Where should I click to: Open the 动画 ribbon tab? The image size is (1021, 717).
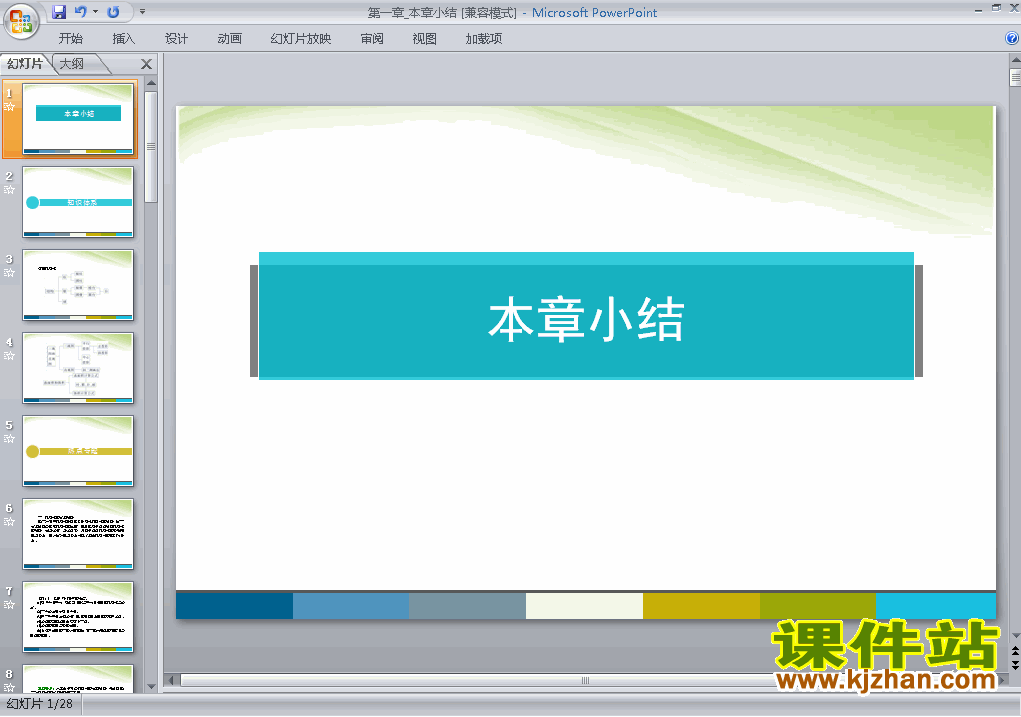pos(229,38)
